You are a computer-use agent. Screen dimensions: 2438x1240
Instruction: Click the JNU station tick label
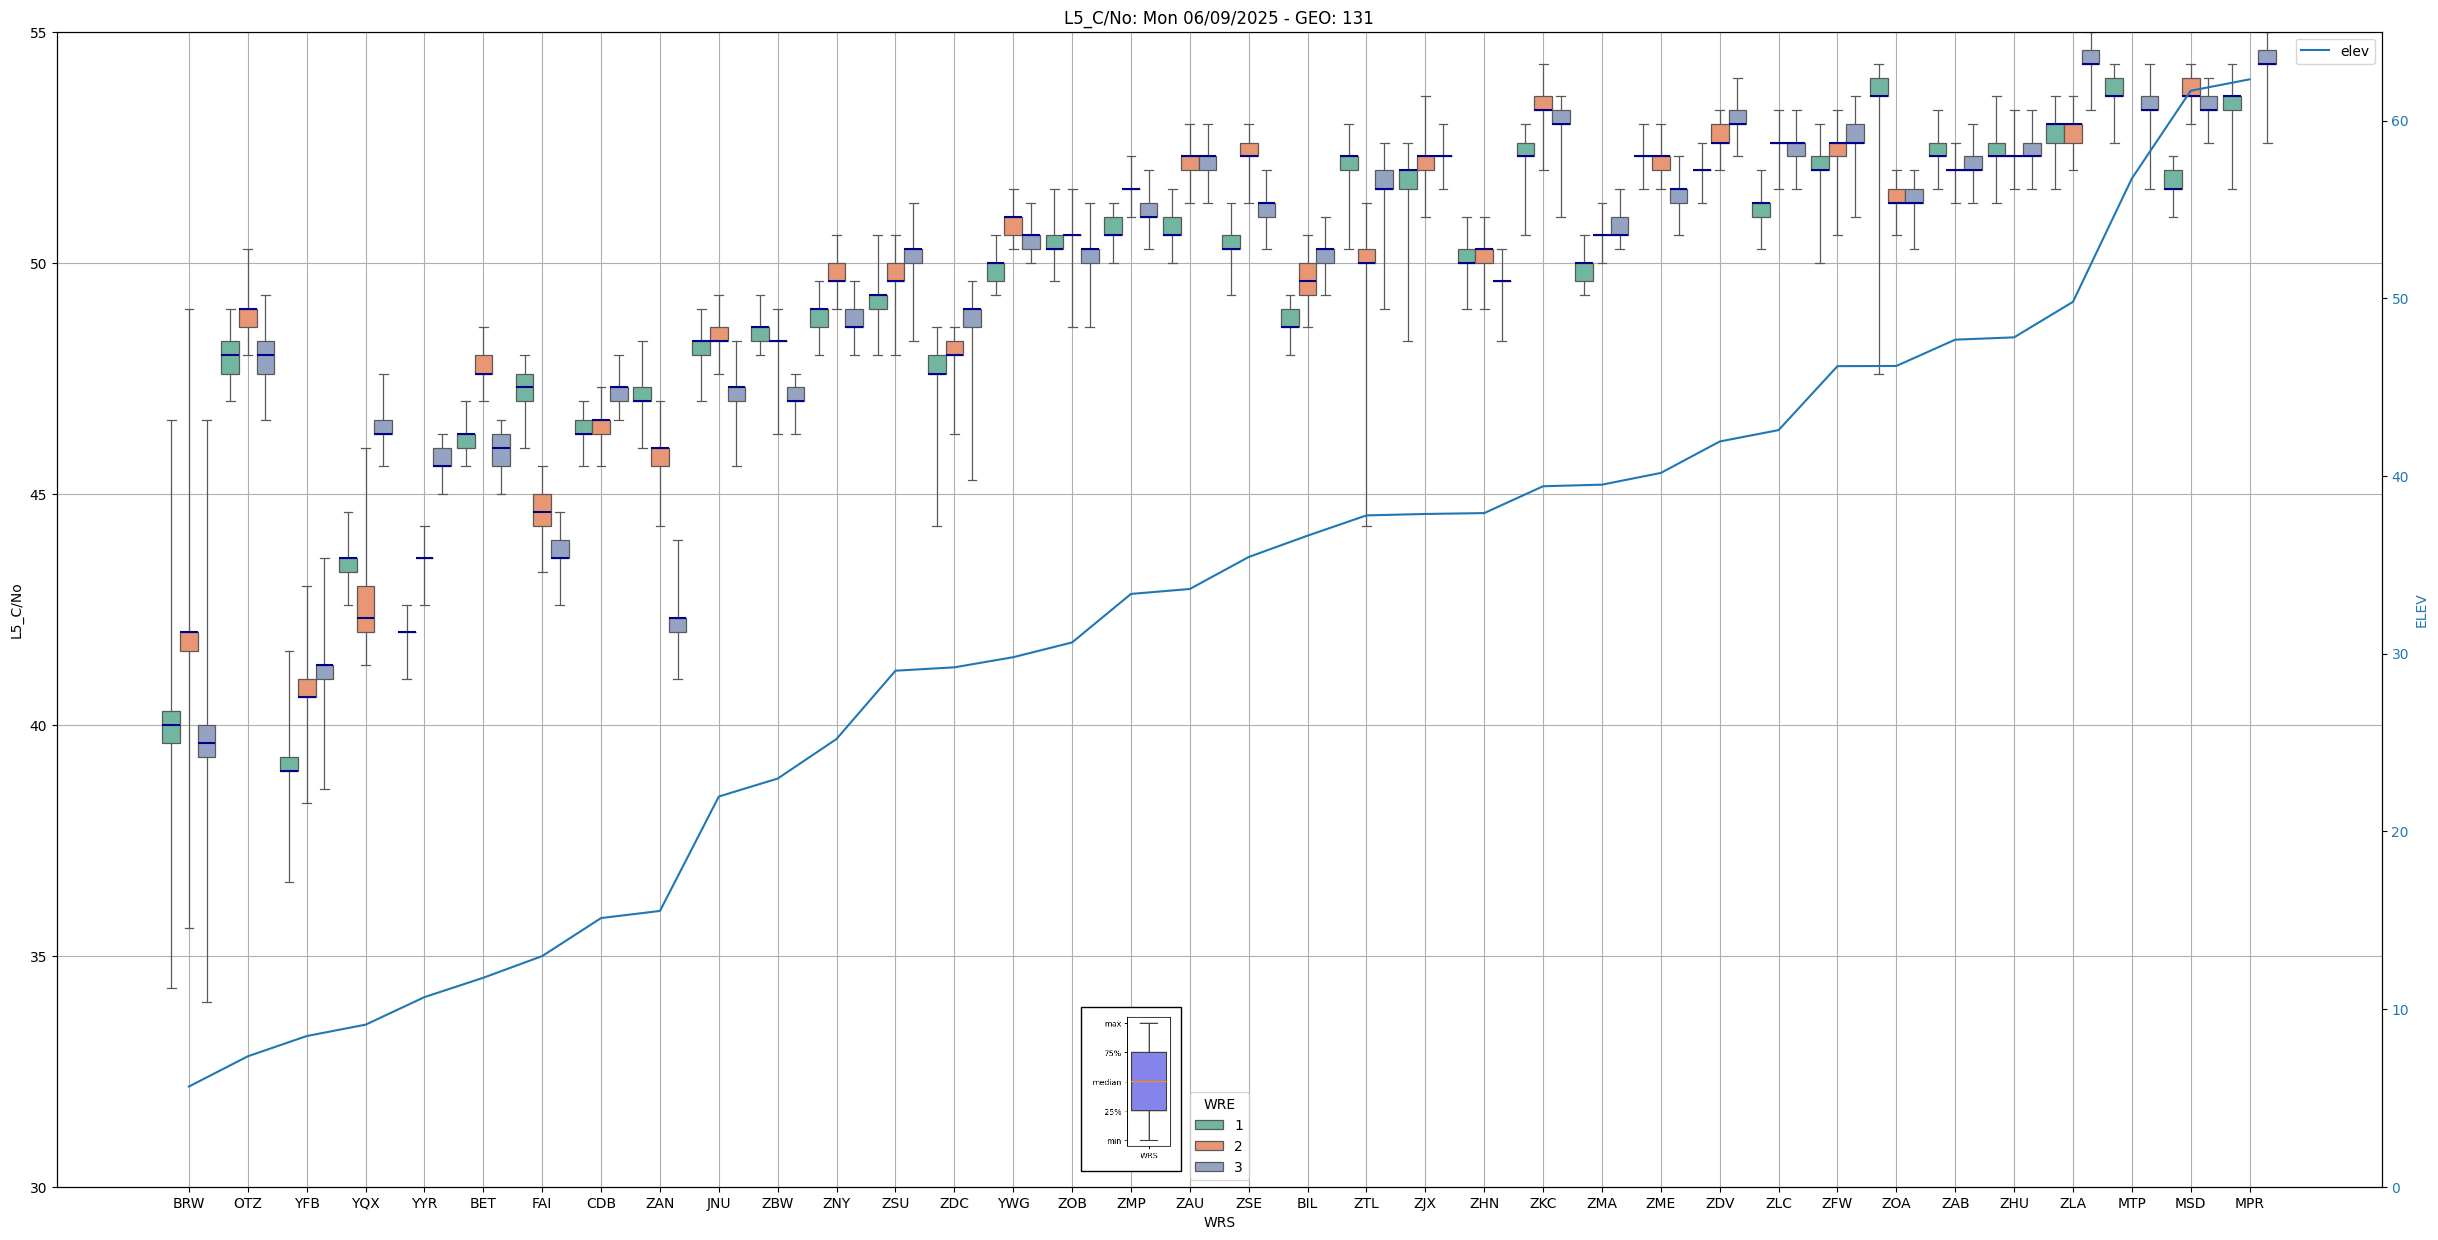[x=718, y=1203]
